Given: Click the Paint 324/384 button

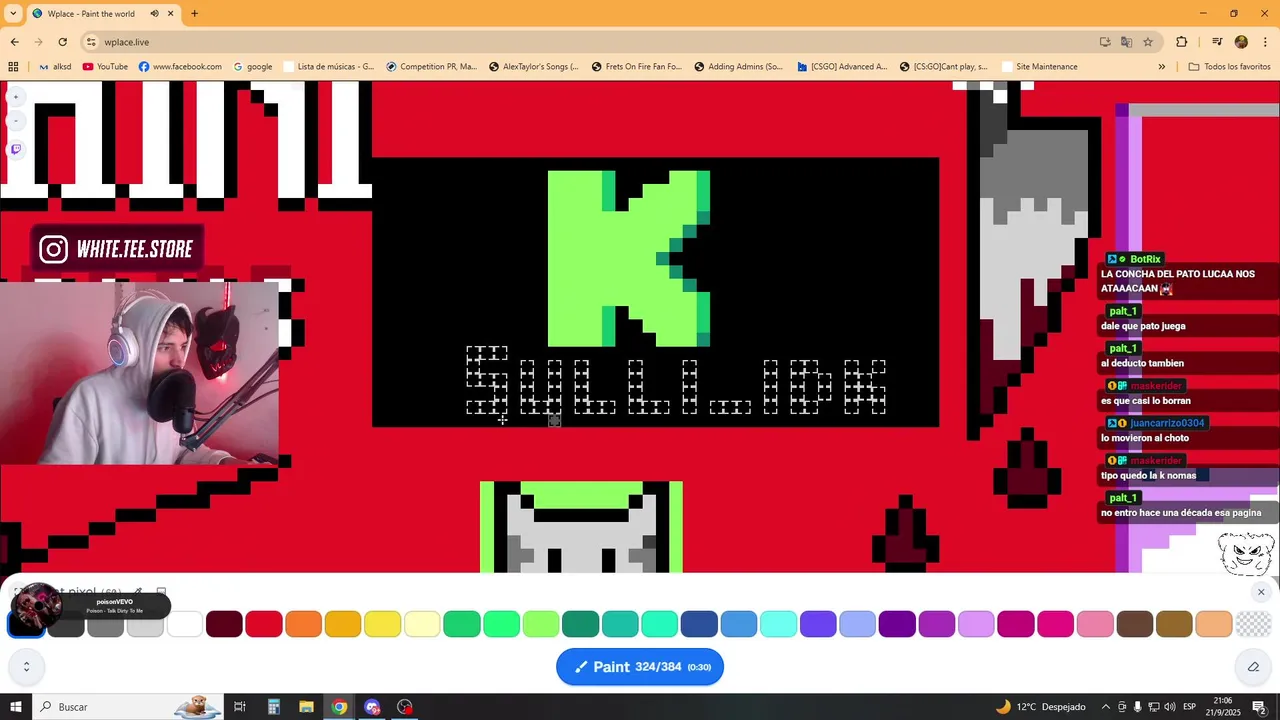Looking at the screenshot, I should (640, 667).
